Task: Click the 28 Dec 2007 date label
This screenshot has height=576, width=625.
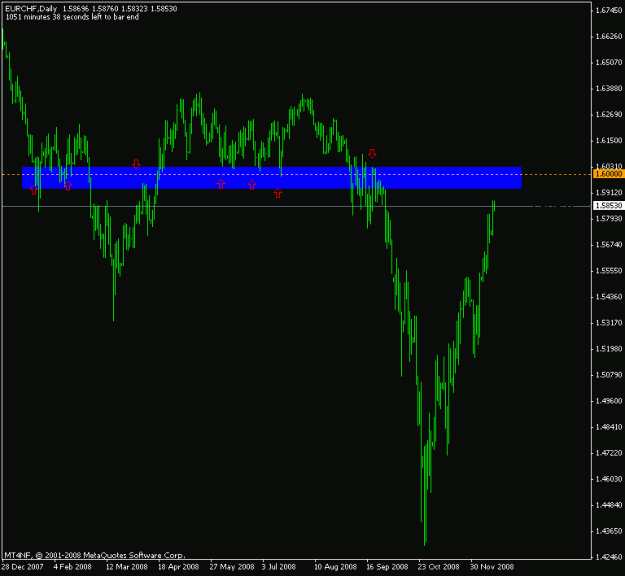Action: coord(22,567)
